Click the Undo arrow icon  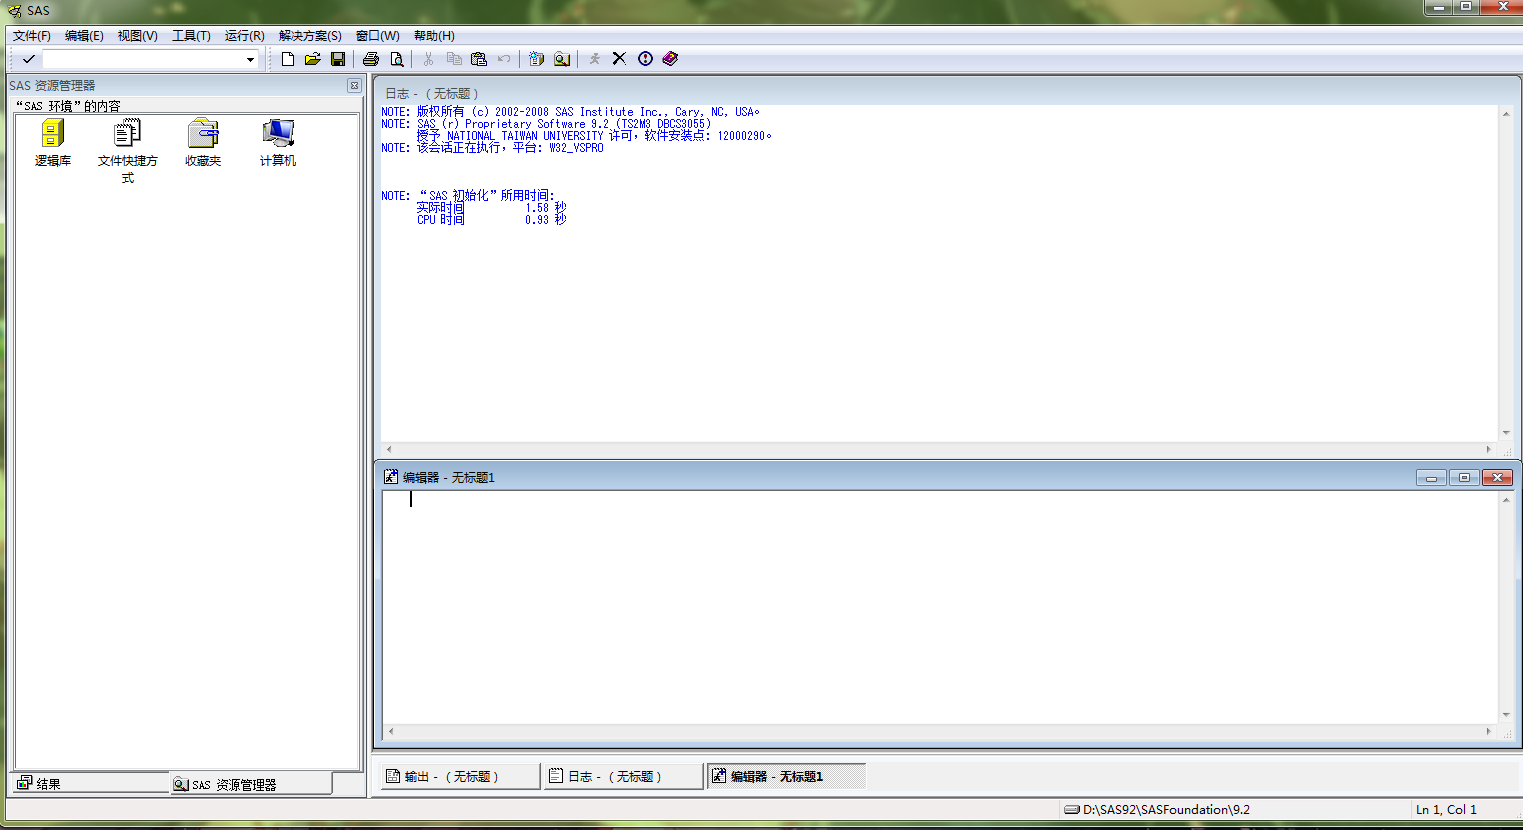coord(504,59)
